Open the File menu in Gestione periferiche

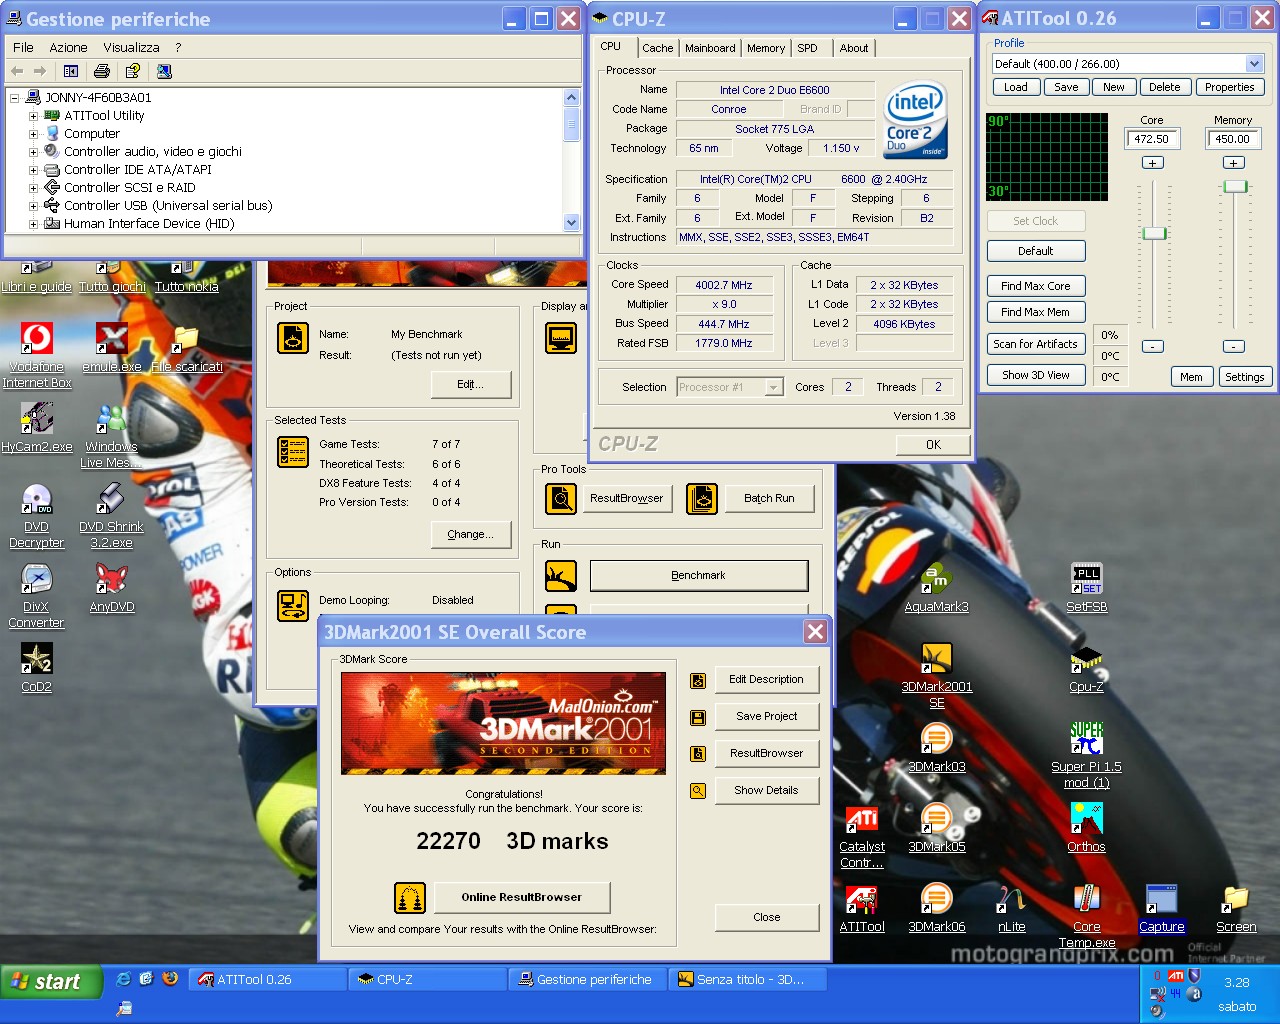[x=23, y=47]
